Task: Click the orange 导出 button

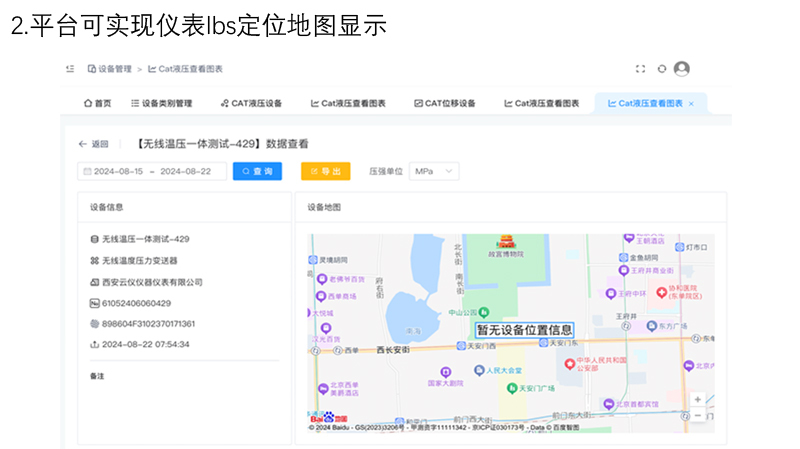Action: (325, 171)
